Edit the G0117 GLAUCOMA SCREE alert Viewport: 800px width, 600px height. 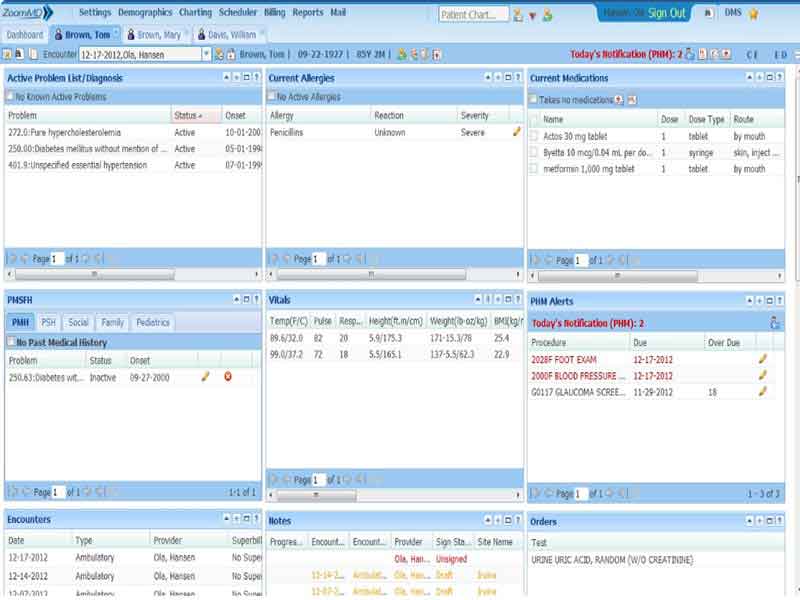[x=763, y=392]
